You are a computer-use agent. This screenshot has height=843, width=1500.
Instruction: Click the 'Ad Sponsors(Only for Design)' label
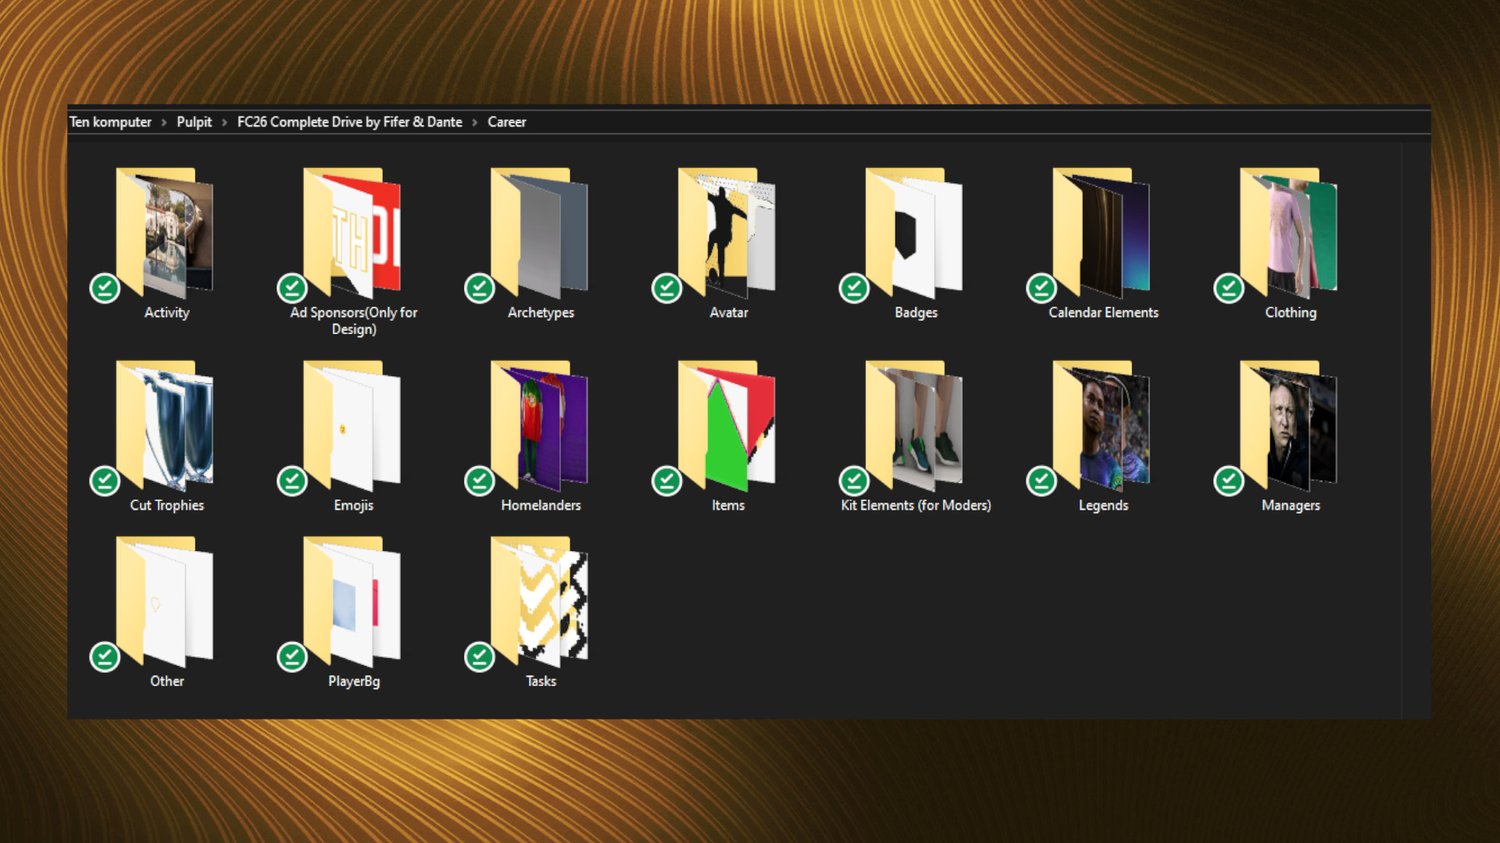tap(354, 321)
